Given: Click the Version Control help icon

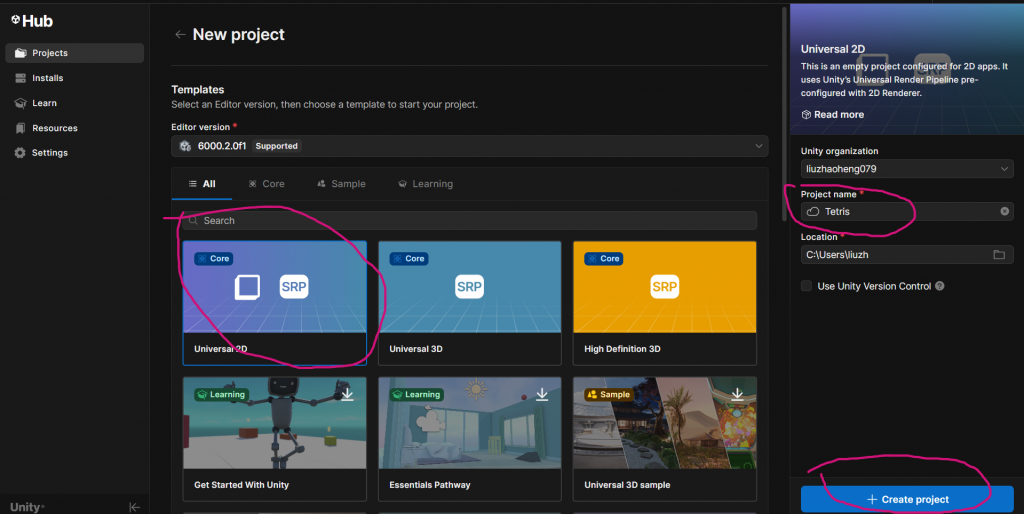Looking at the screenshot, I should pos(940,286).
